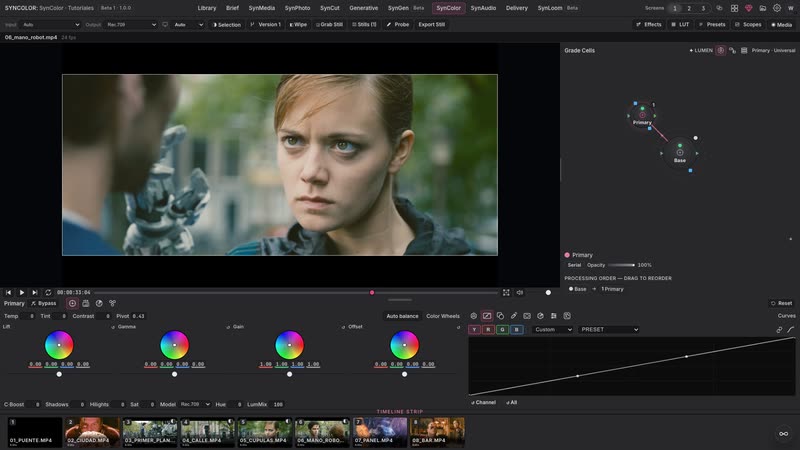Open the bars panel icon beside wheels icon
This screenshot has width=800, height=450.
86,303
